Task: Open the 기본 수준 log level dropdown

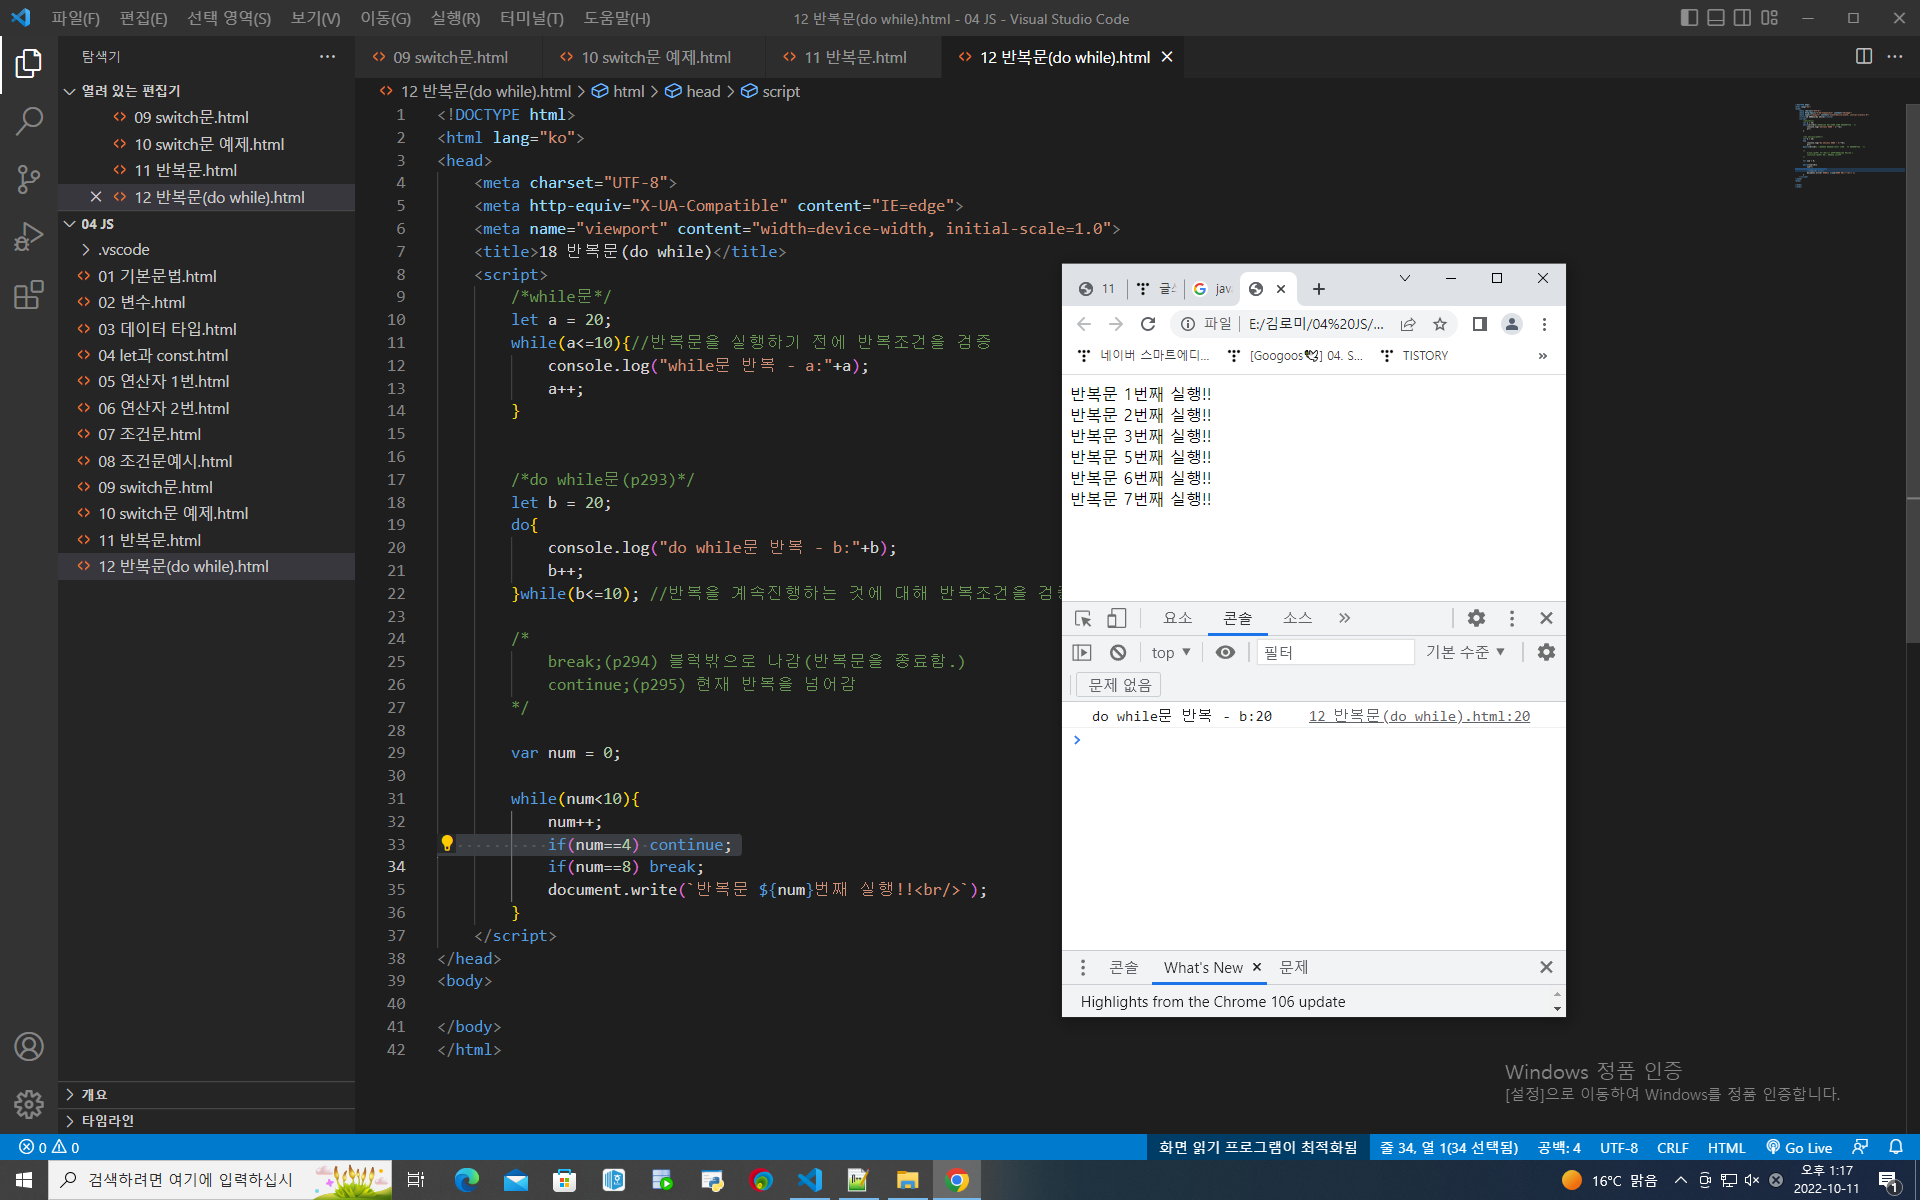Action: coord(1465,652)
